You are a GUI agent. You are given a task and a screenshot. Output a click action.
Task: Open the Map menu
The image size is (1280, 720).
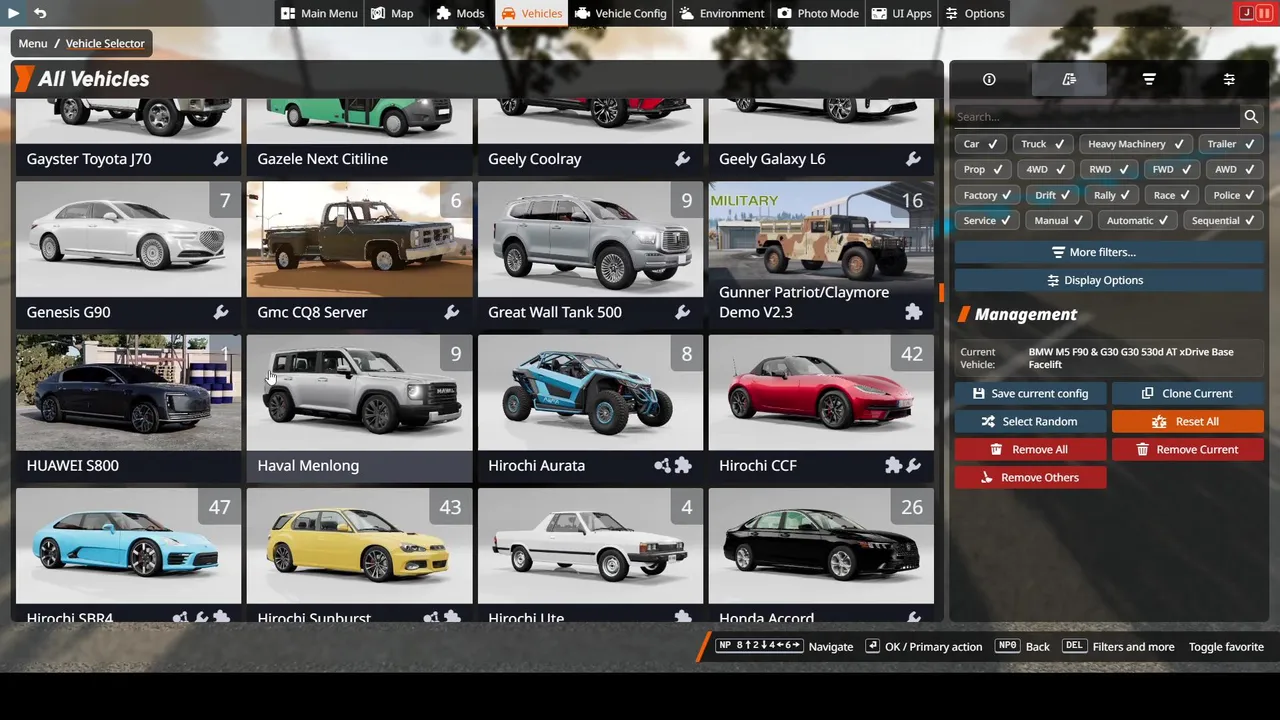[x=392, y=13]
